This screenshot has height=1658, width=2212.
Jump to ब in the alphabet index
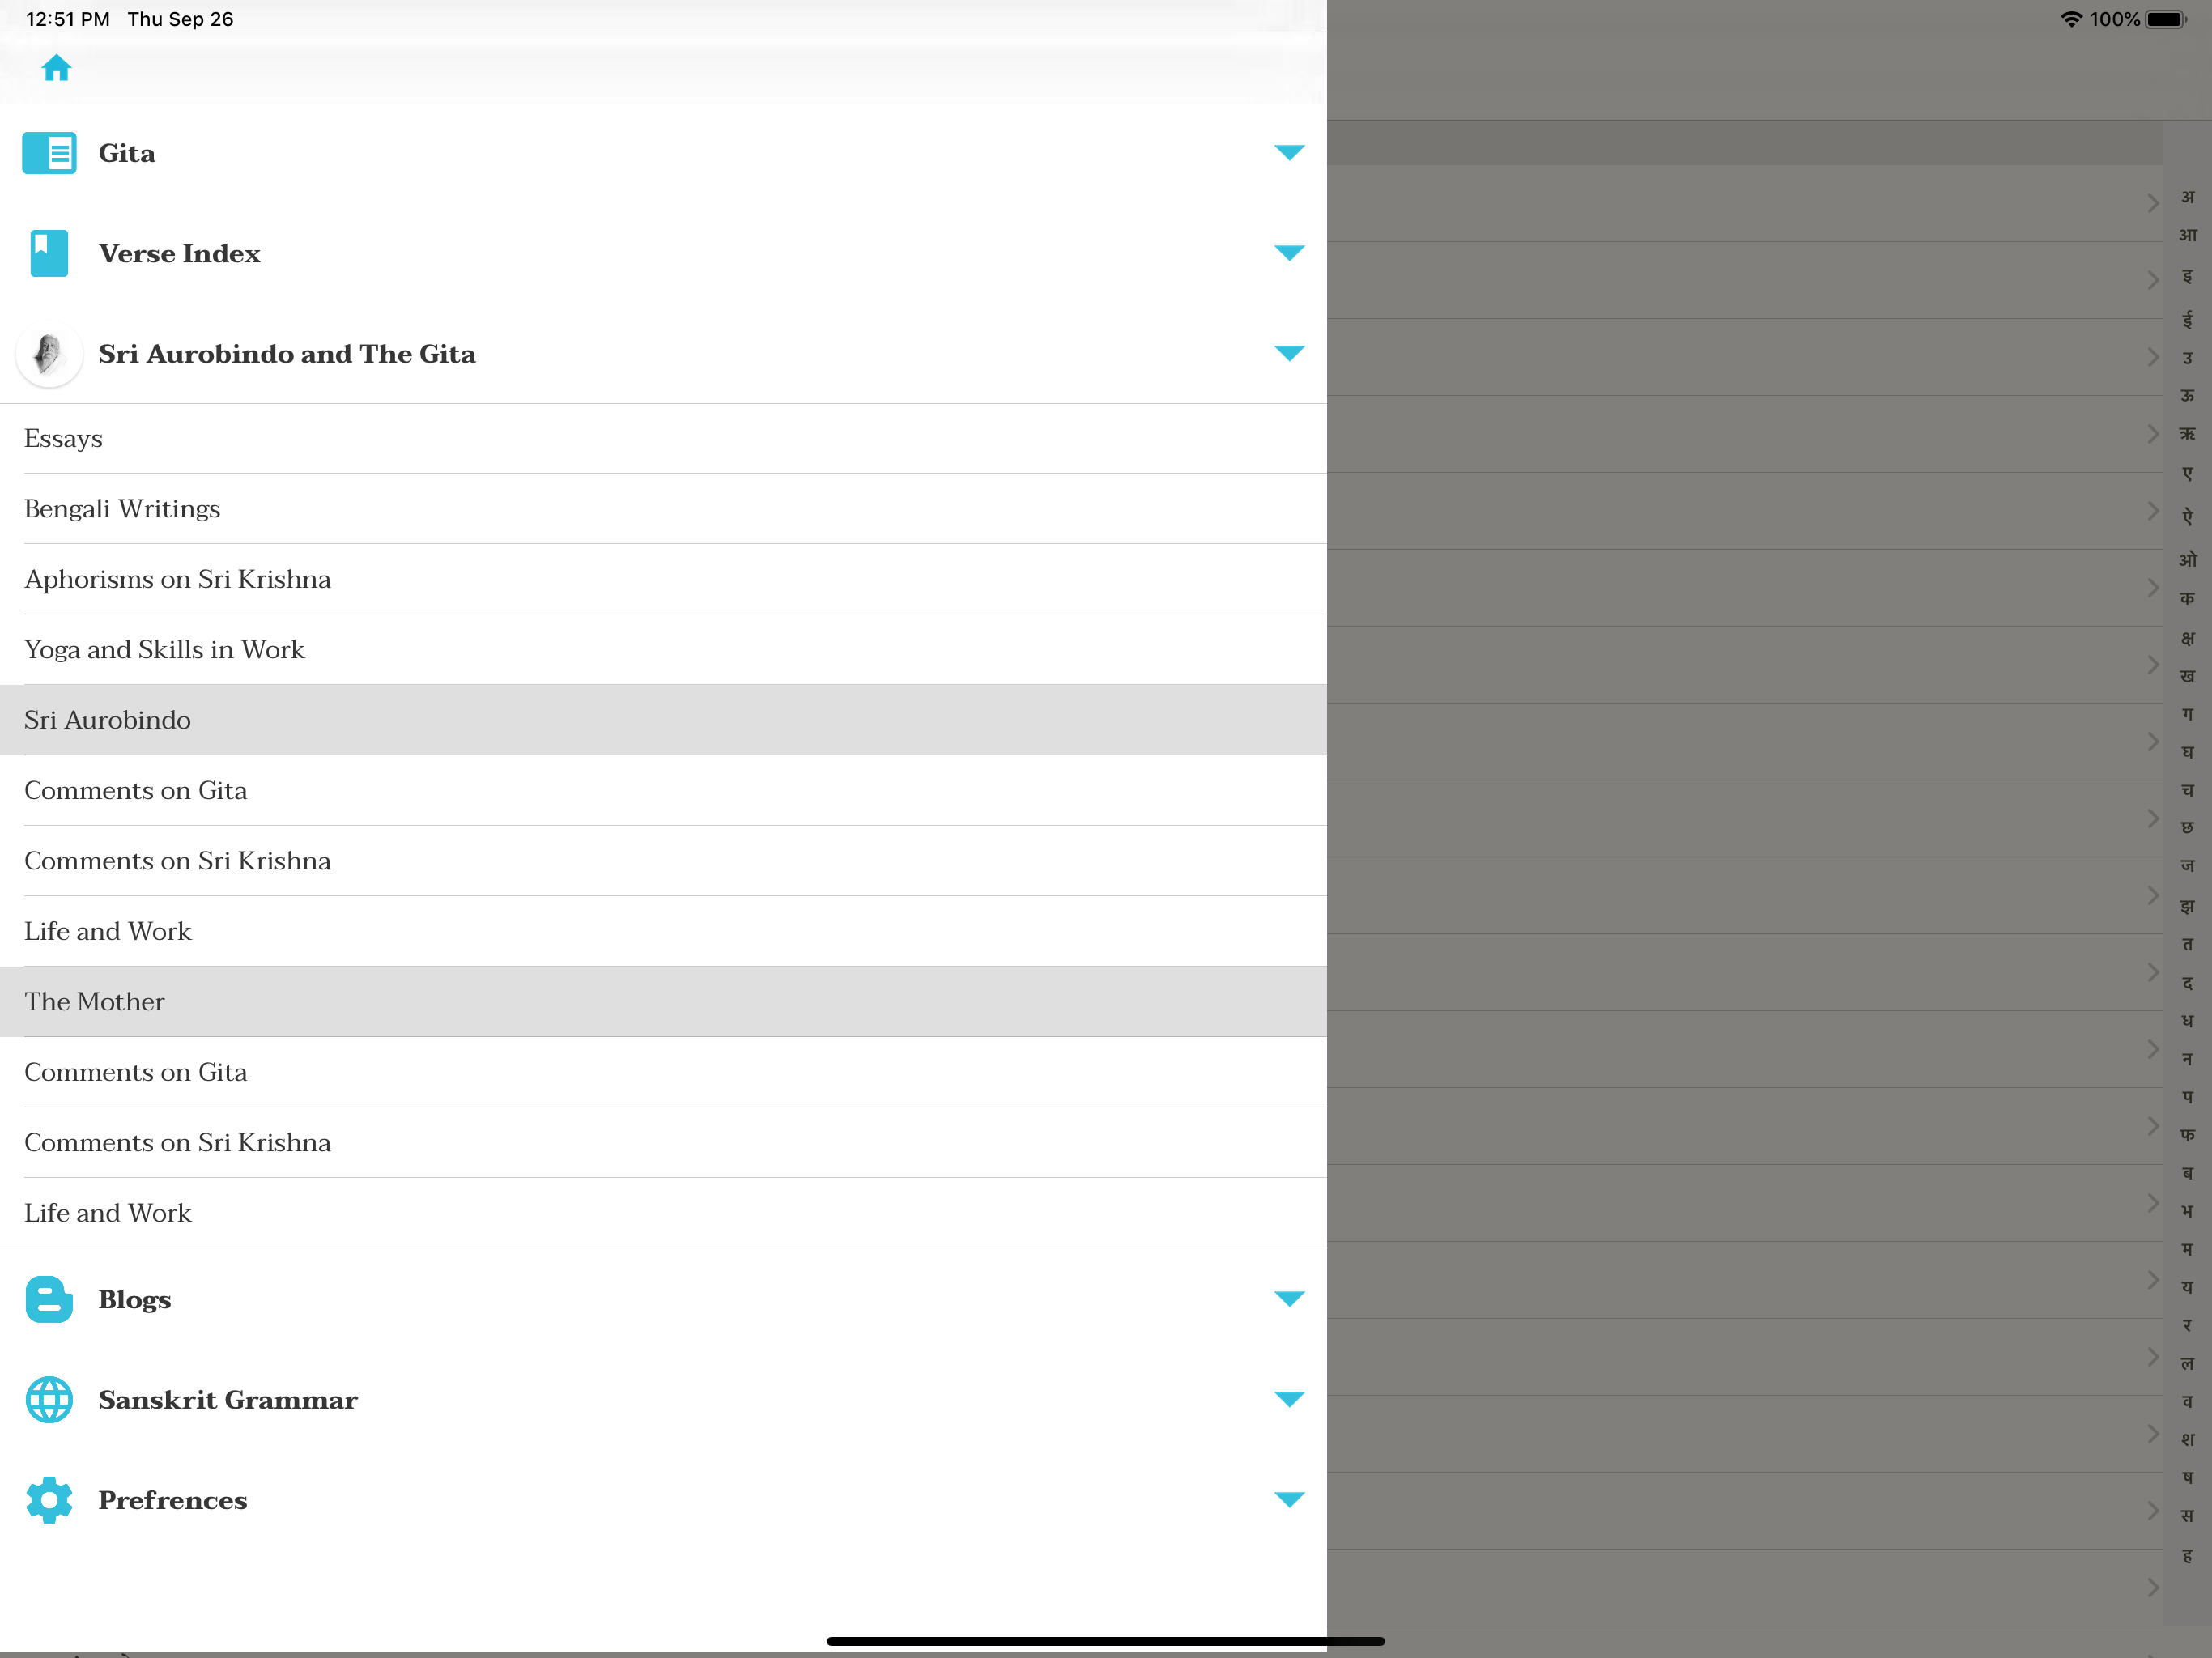[x=2188, y=1173]
